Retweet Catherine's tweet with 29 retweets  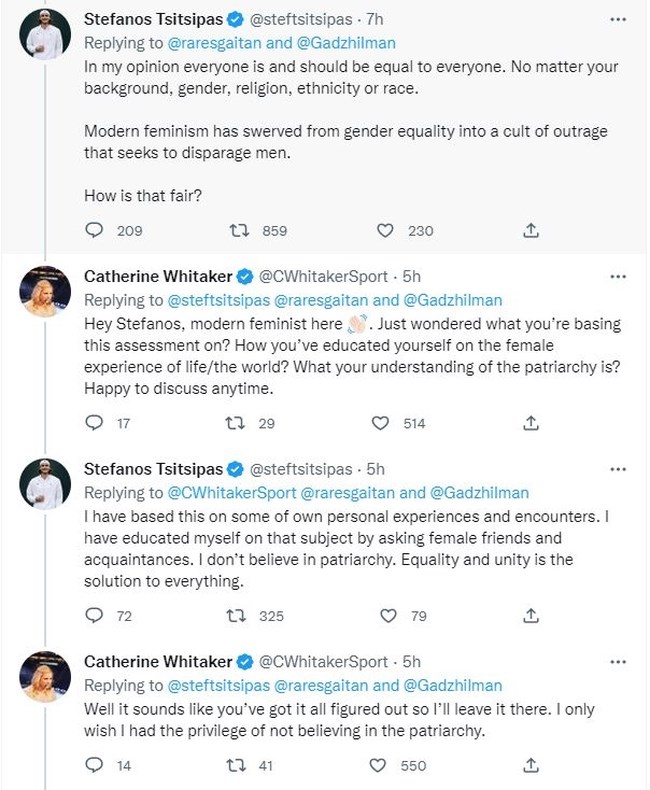[x=240, y=423]
